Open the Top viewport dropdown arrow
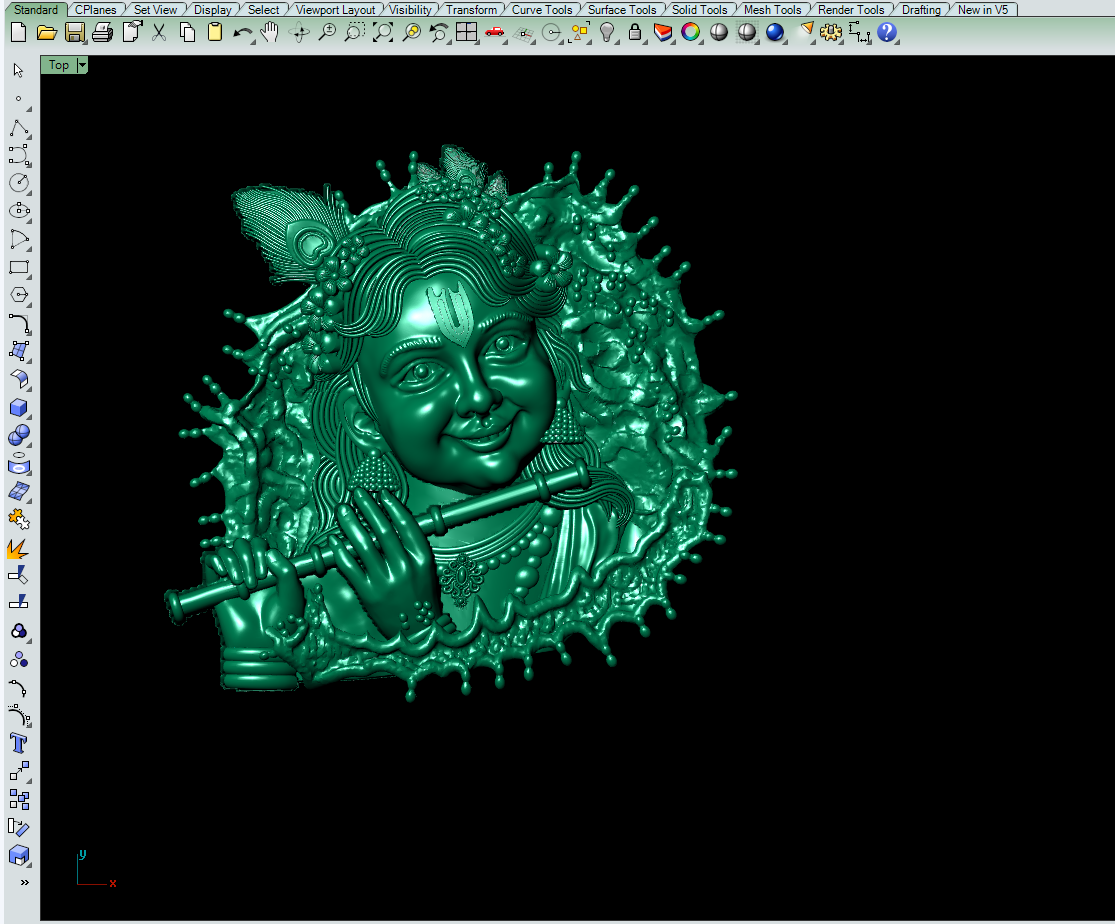 [x=82, y=65]
